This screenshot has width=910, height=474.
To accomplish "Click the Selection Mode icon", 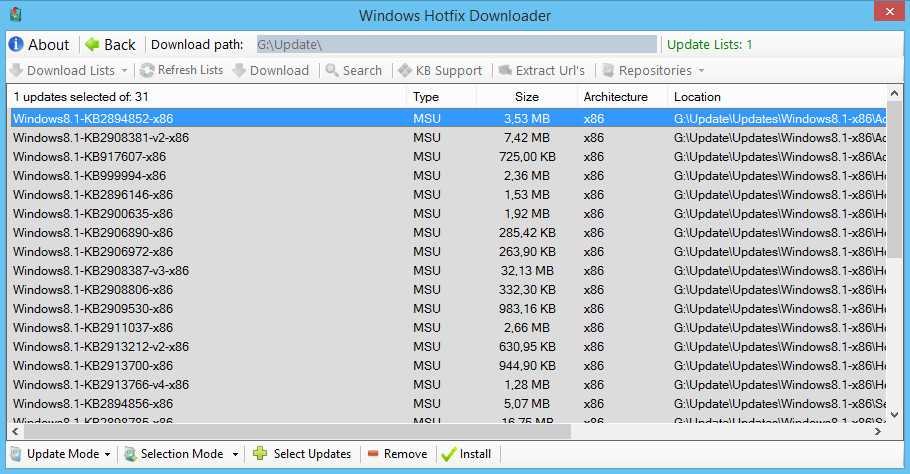I will (131, 454).
